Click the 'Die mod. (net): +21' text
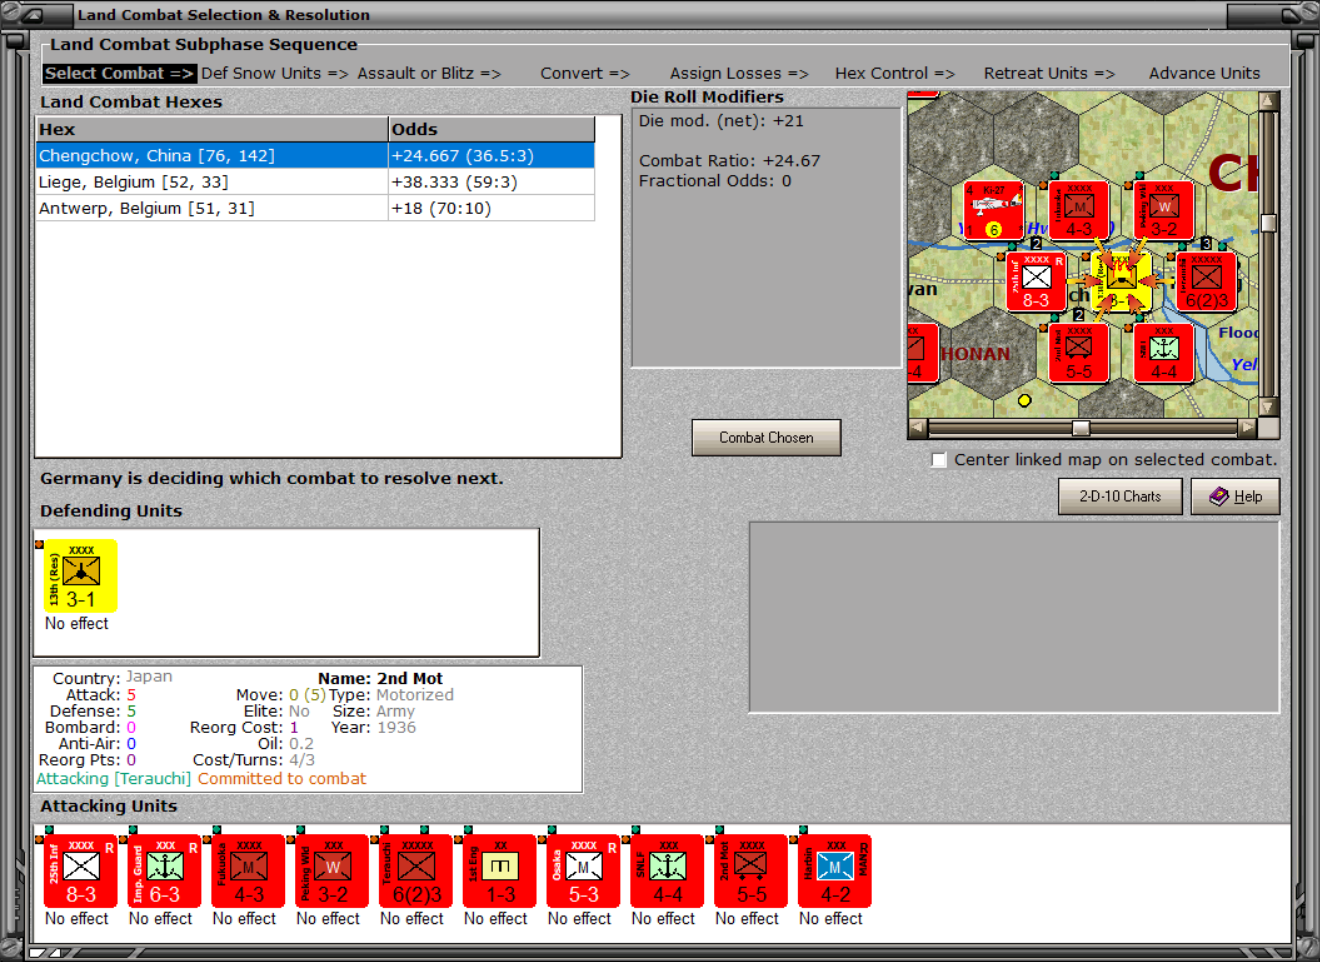 pos(721,121)
